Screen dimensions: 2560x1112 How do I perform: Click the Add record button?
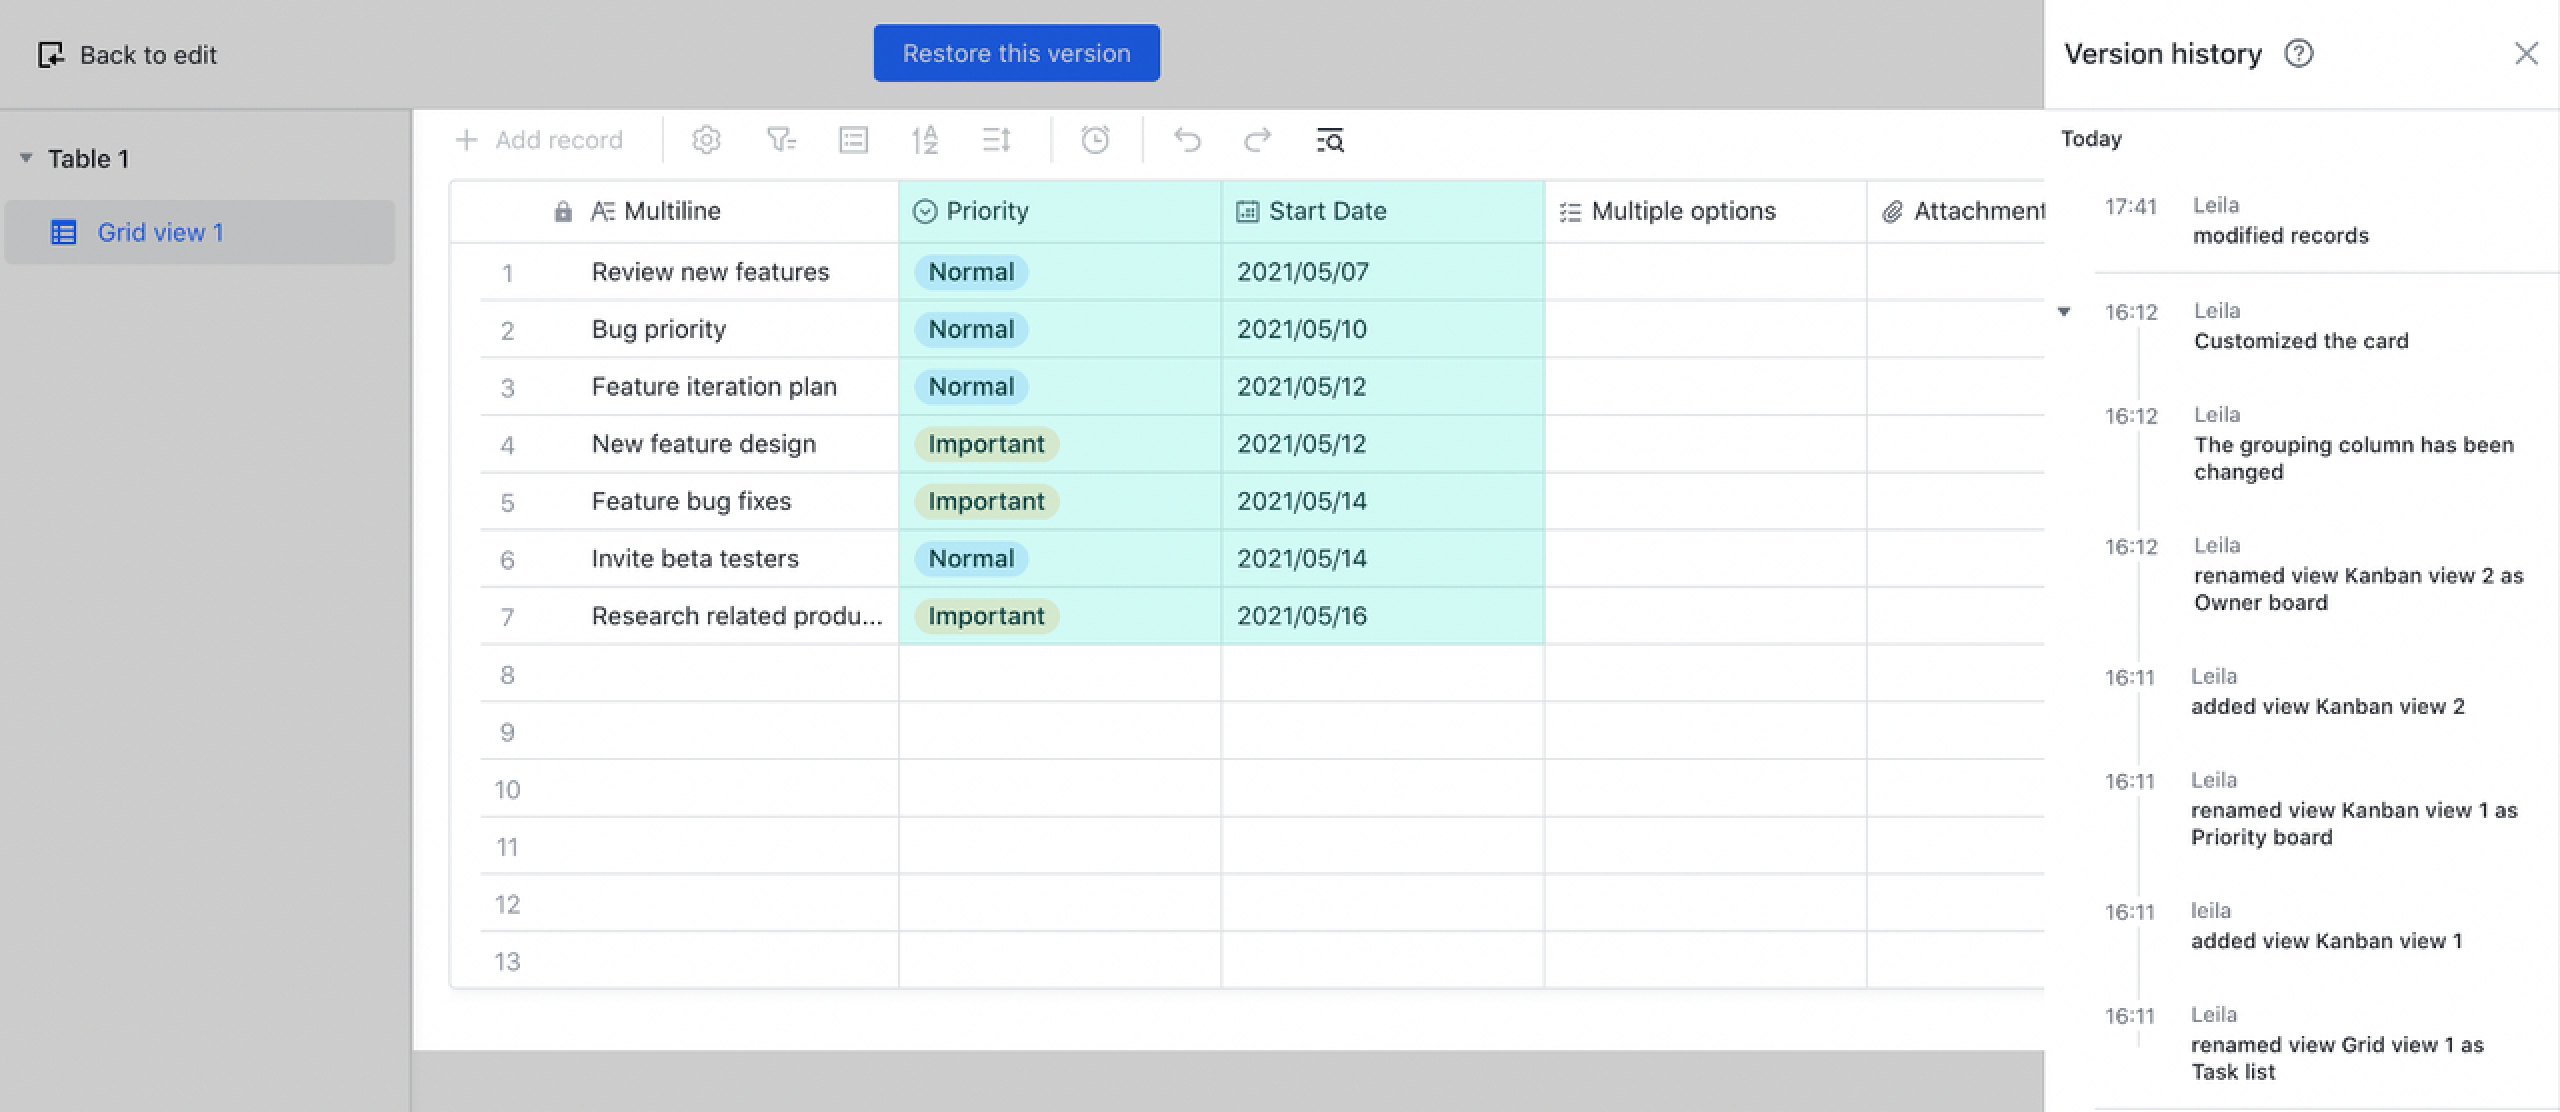[x=539, y=140]
